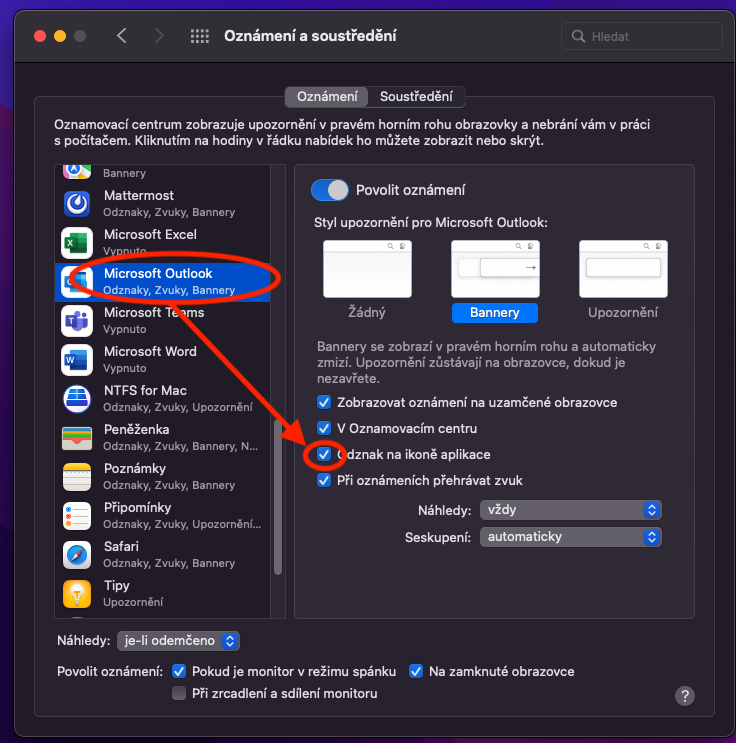Click the app list scrollbar
The width and height of the screenshot is (736, 743).
pos(278,498)
